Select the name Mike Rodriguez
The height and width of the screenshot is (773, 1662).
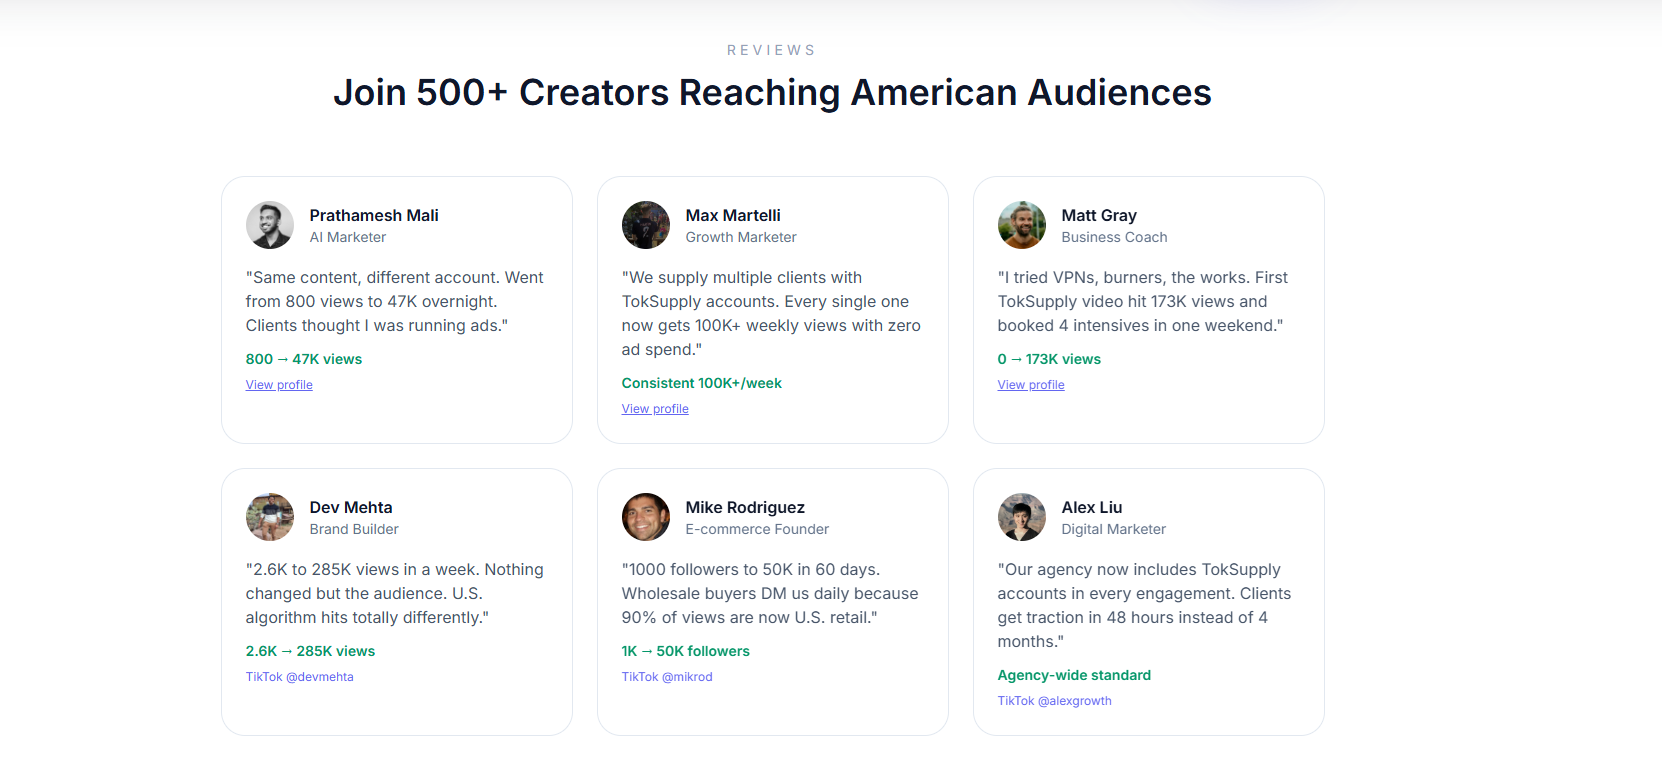(x=745, y=507)
